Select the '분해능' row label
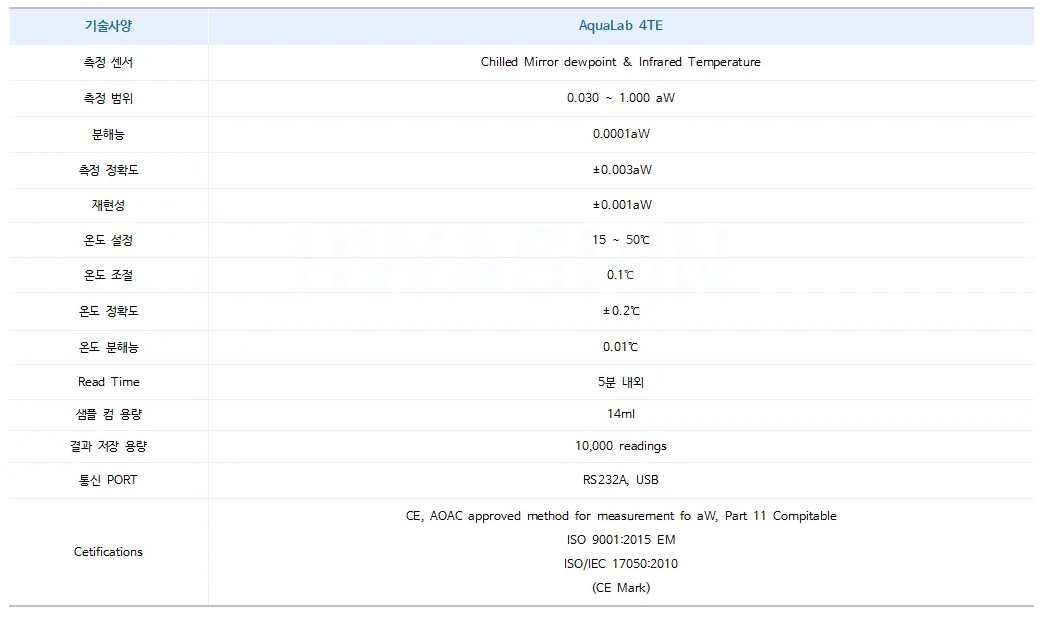Viewport: 1049px width, 618px height. (x=108, y=134)
